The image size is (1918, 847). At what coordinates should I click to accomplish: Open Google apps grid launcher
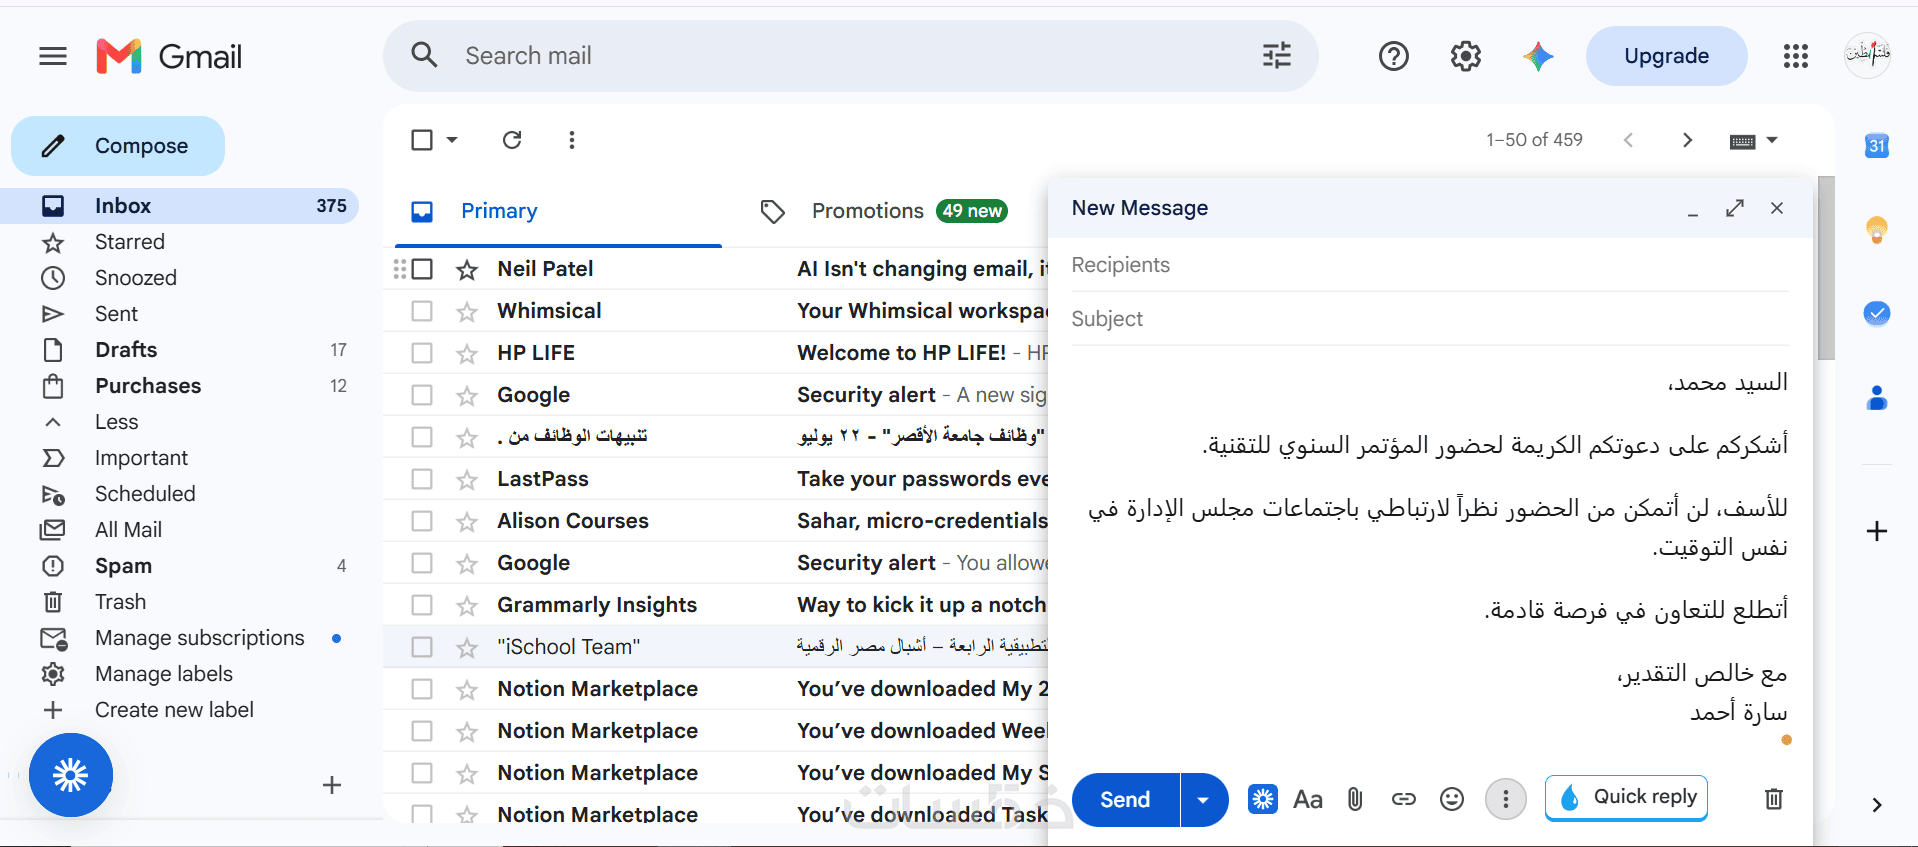pyautogui.click(x=1796, y=56)
